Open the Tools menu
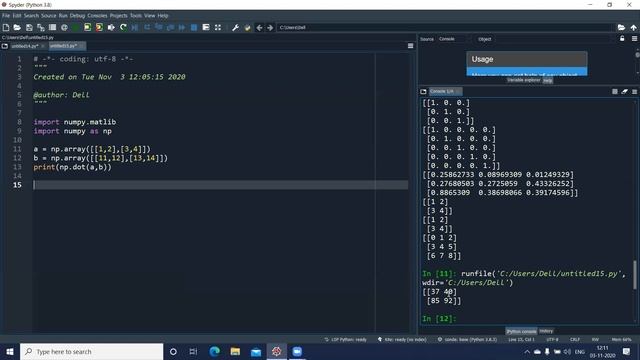The width and height of the screenshot is (640, 360). pos(136,16)
